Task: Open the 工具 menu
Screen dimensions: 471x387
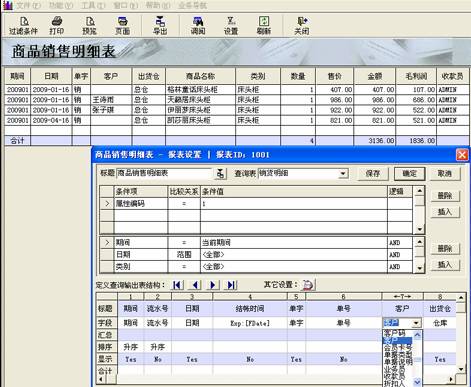Action: pyautogui.click(x=93, y=5)
